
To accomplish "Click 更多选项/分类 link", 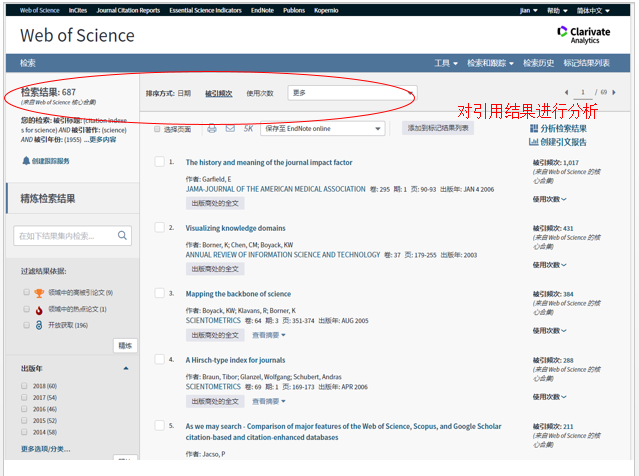I will (x=46, y=449).
